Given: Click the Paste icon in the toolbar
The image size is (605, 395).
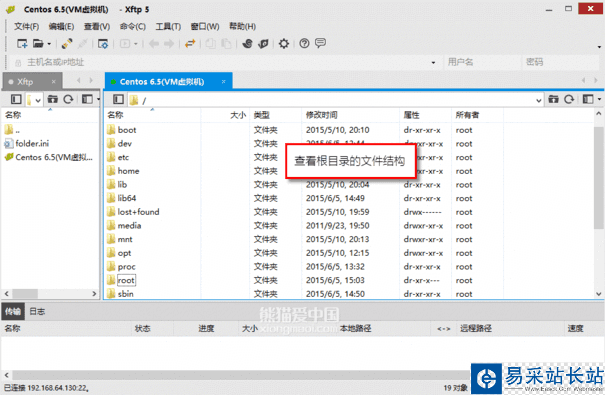Looking at the screenshot, I should 226,44.
